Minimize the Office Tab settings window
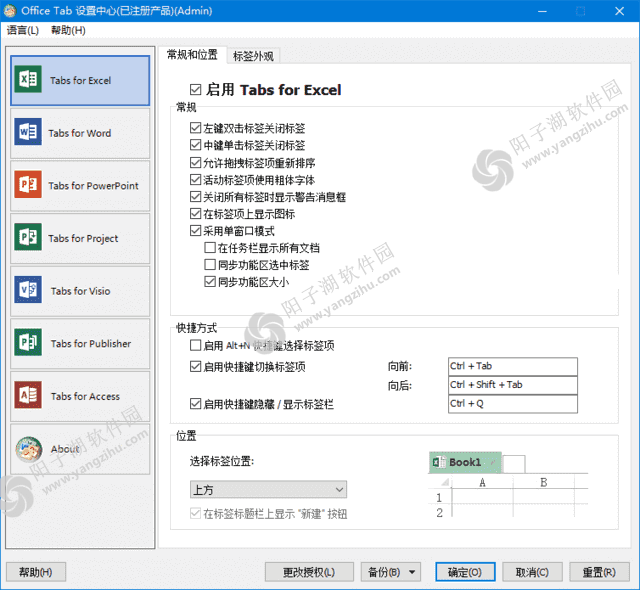640x590 pixels. (542, 11)
